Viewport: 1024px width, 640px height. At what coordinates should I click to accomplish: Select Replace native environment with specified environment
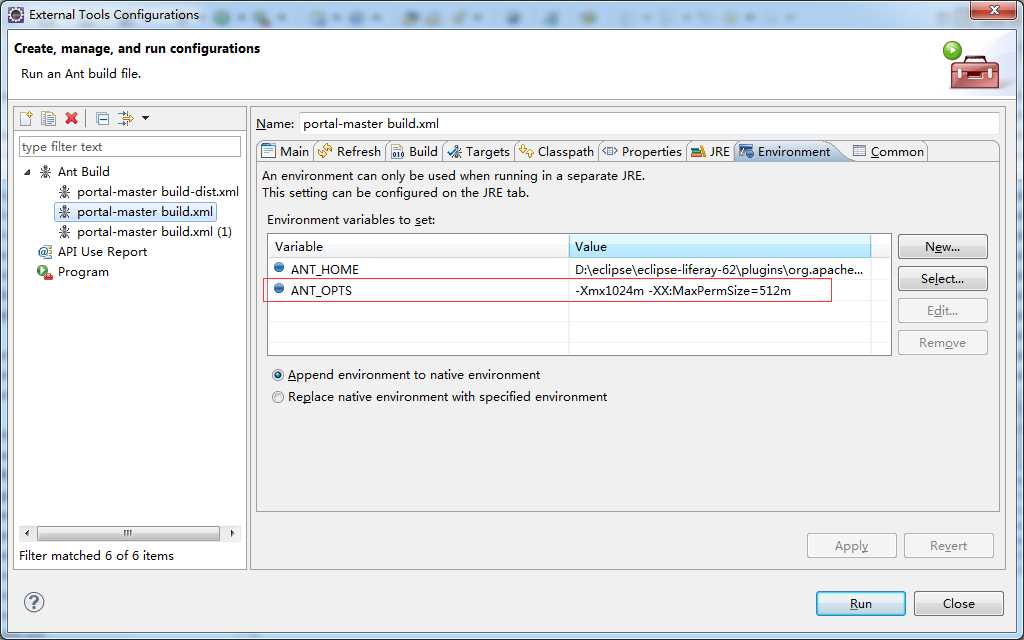[x=278, y=397]
